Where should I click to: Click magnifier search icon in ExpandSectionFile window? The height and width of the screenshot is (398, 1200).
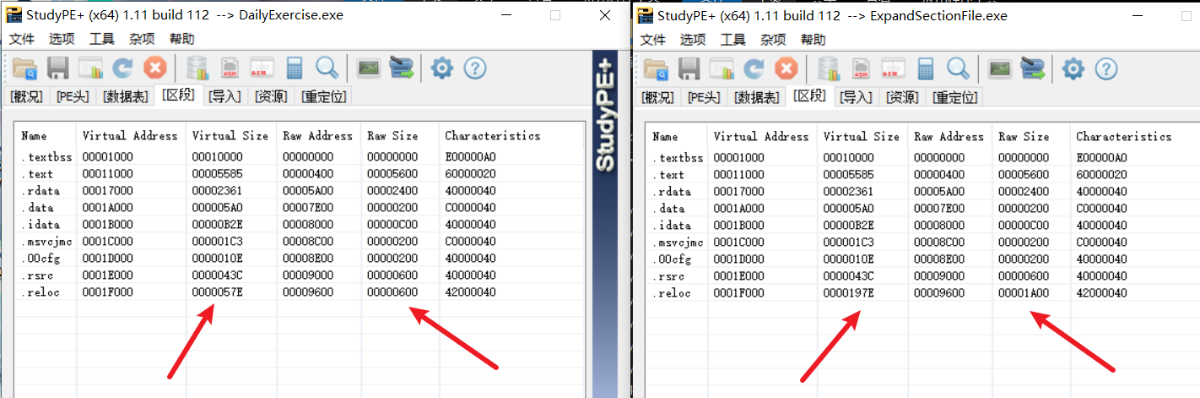click(957, 68)
